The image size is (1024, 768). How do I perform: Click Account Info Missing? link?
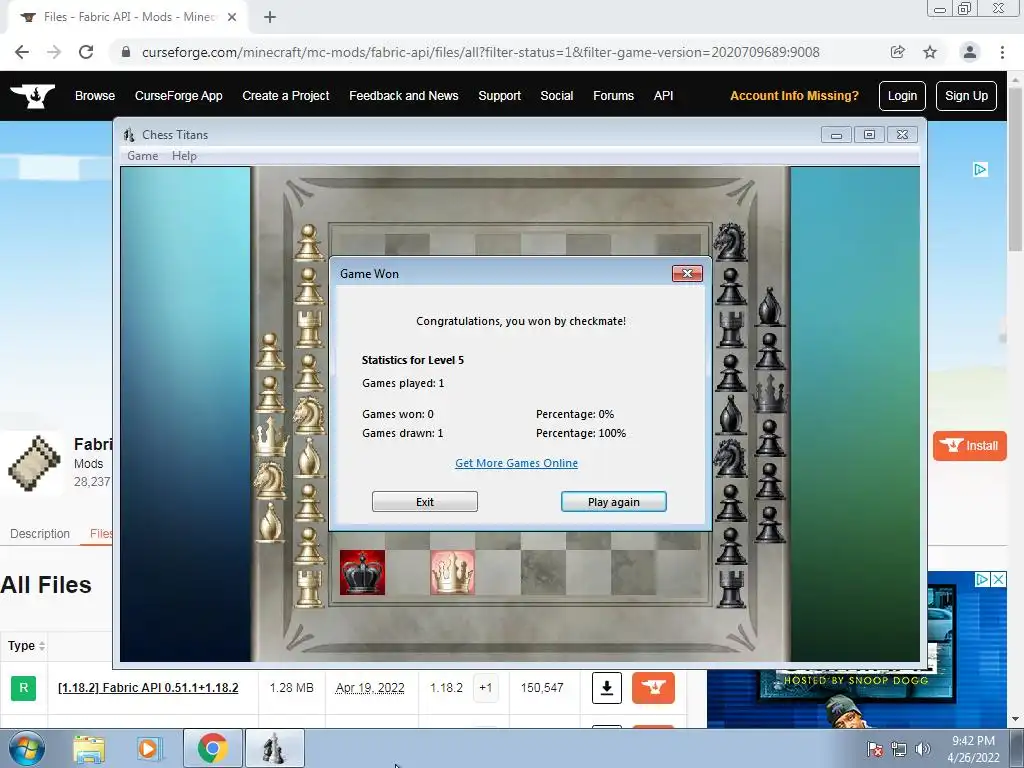tap(794, 96)
